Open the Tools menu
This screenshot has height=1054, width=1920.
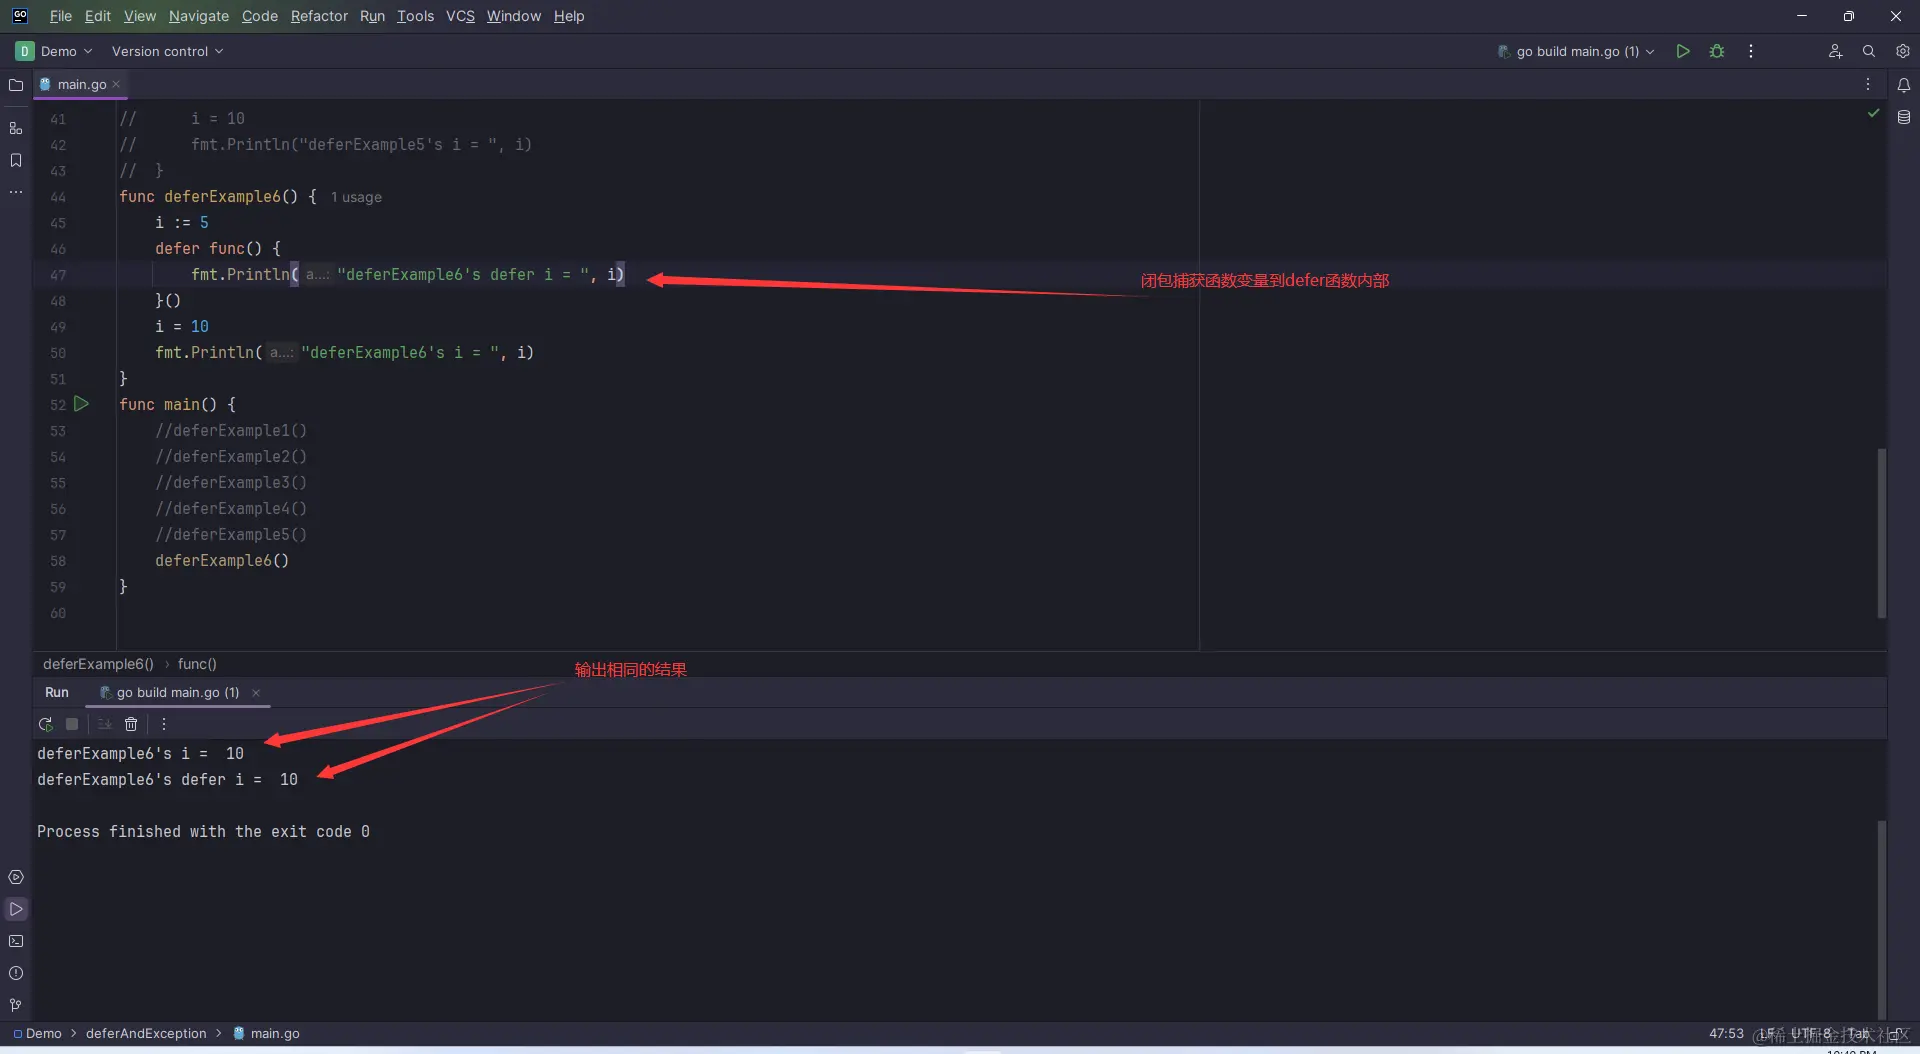(415, 16)
